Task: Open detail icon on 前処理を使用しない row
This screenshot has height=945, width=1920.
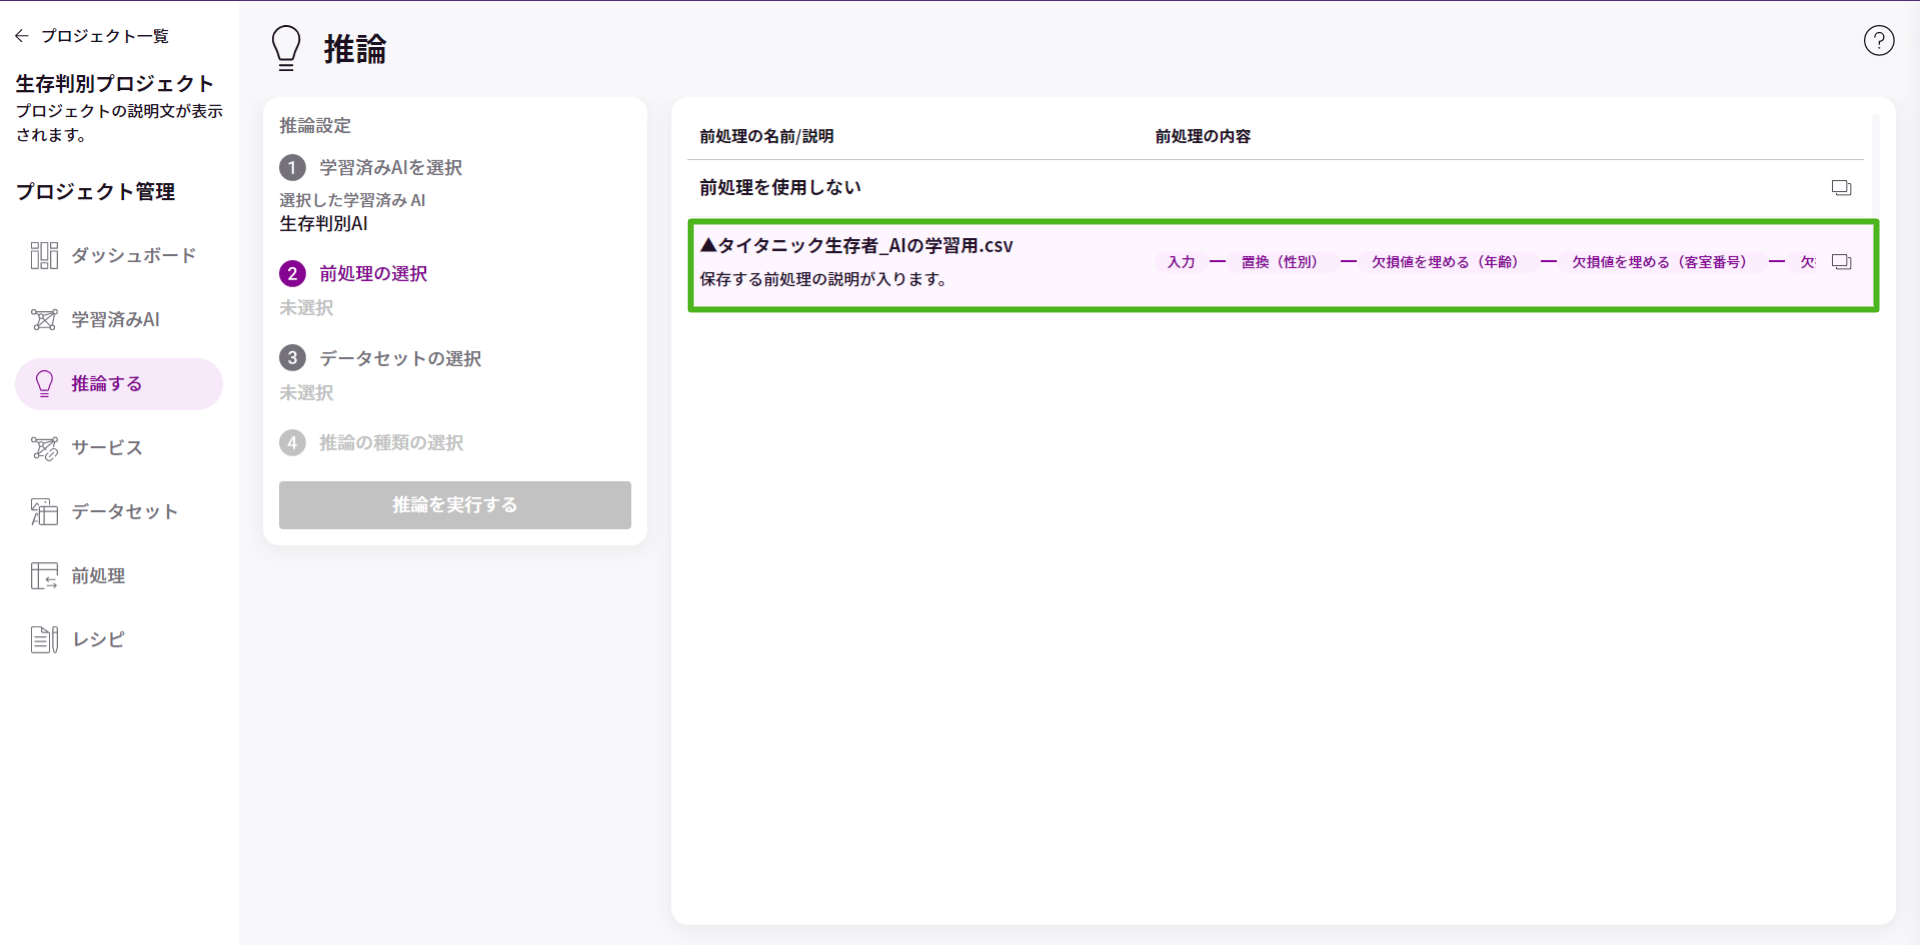Action: click(x=1841, y=188)
